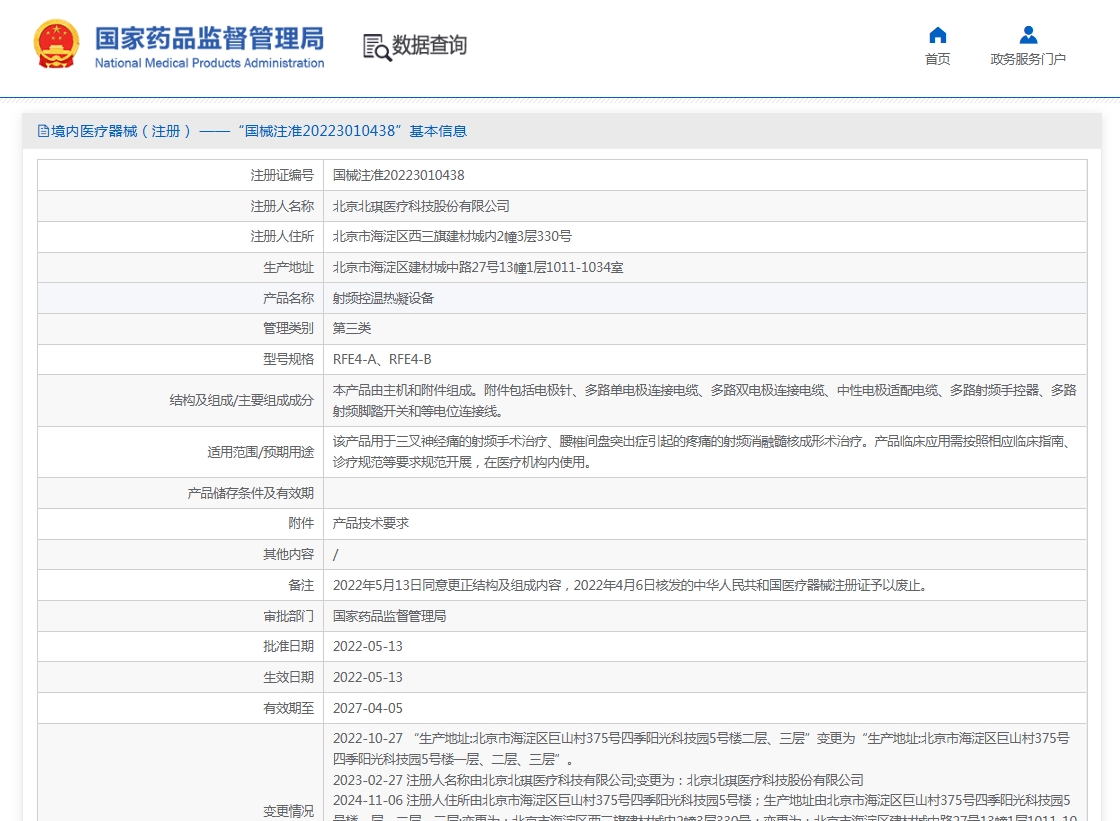
Task: Select the structure description starting 本产品由主机和附件组成
Action: coord(704,400)
